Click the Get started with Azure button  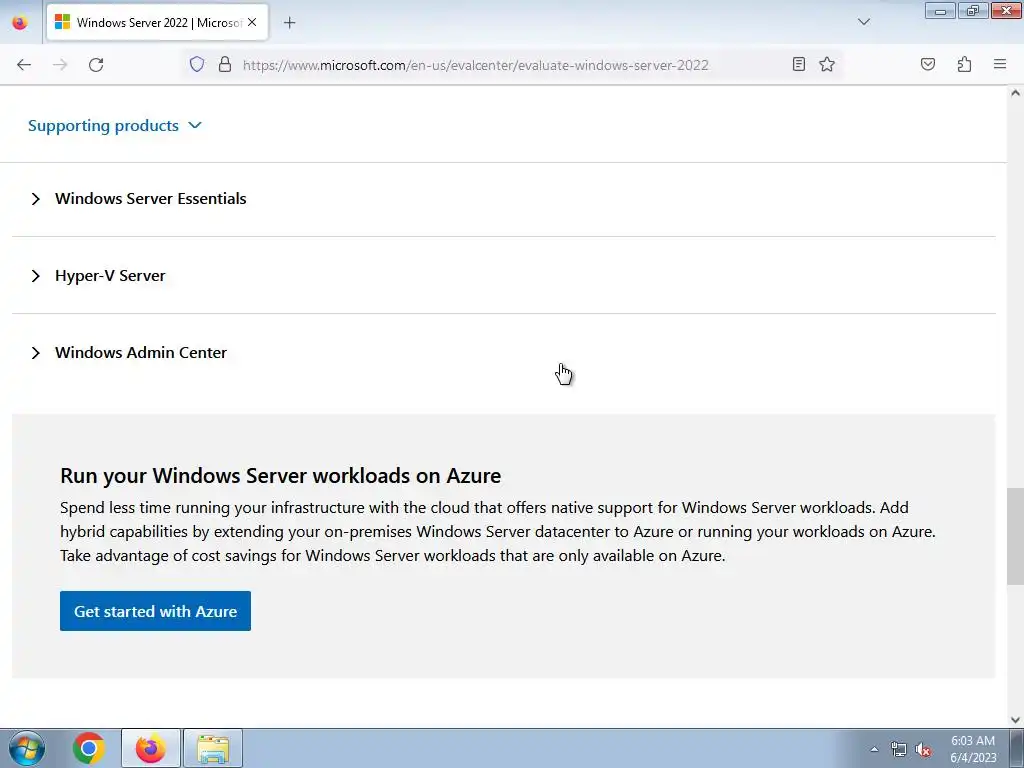coord(155,611)
